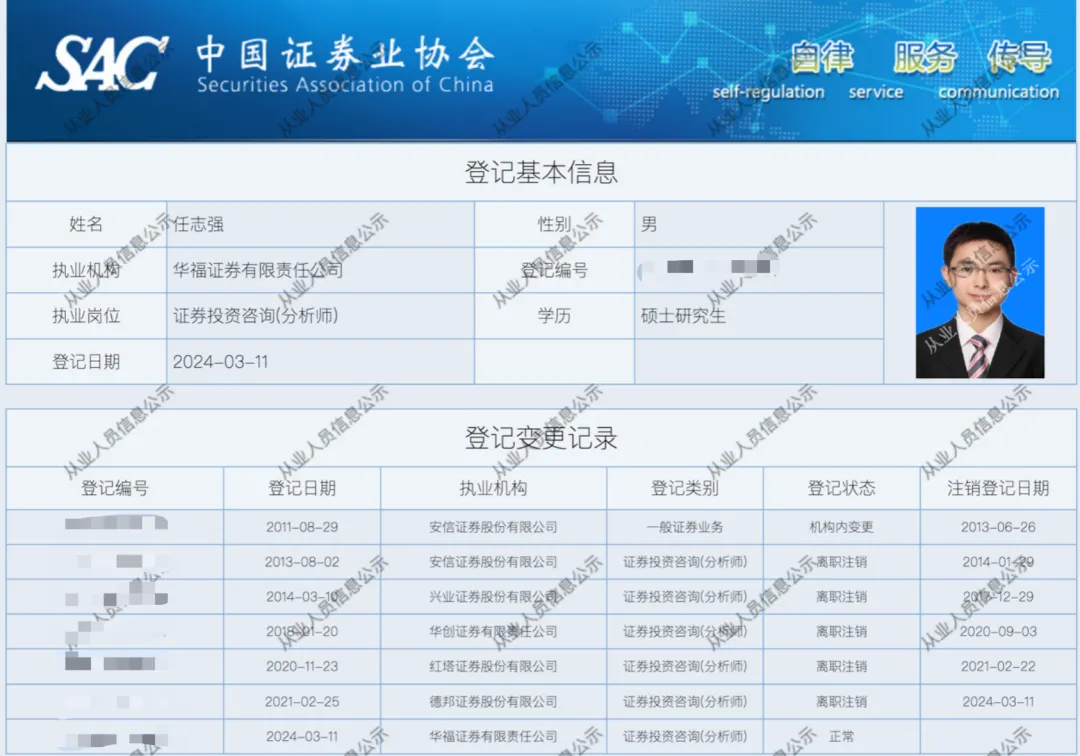Image resolution: width=1080 pixels, height=756 pixels.
Task: Click the 姓名 label cell
Action: click(x=86, y=224)
